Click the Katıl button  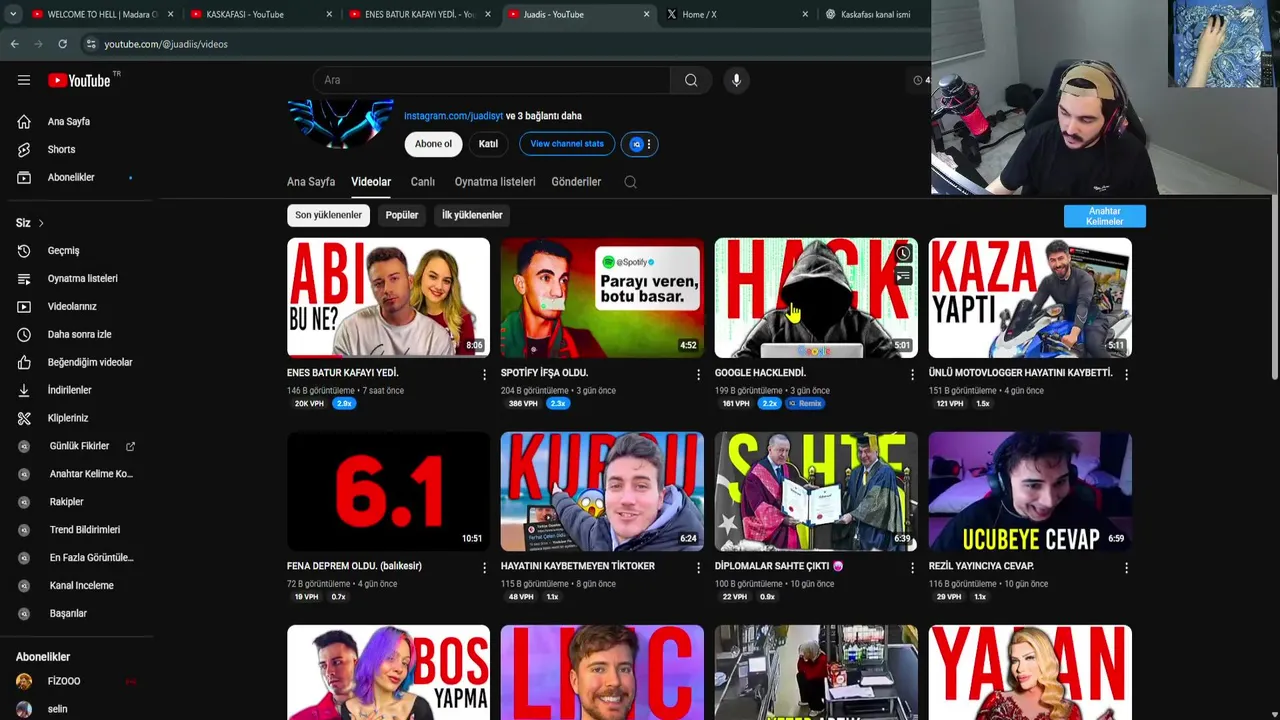coord(488,144)
